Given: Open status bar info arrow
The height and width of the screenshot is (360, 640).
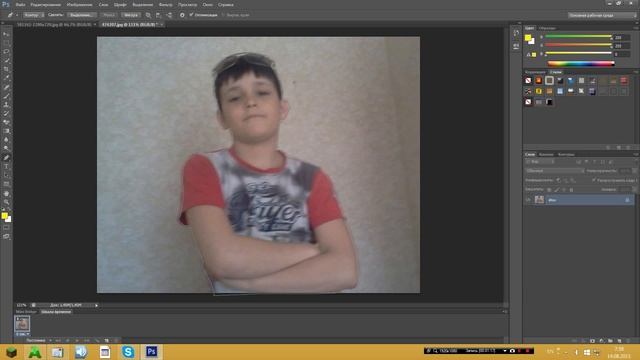Looking at the screenshot, I should (97, 305).
